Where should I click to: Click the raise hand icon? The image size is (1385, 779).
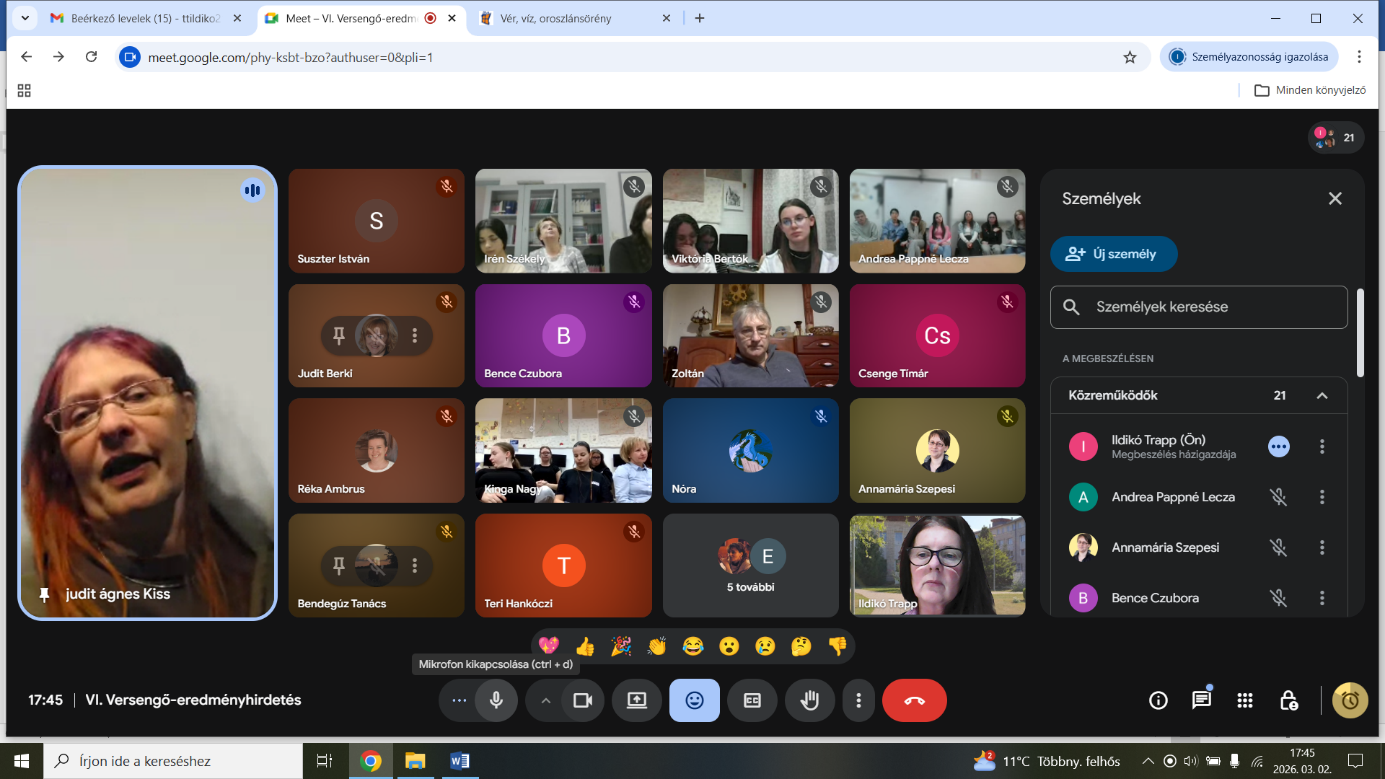point(809,701)
